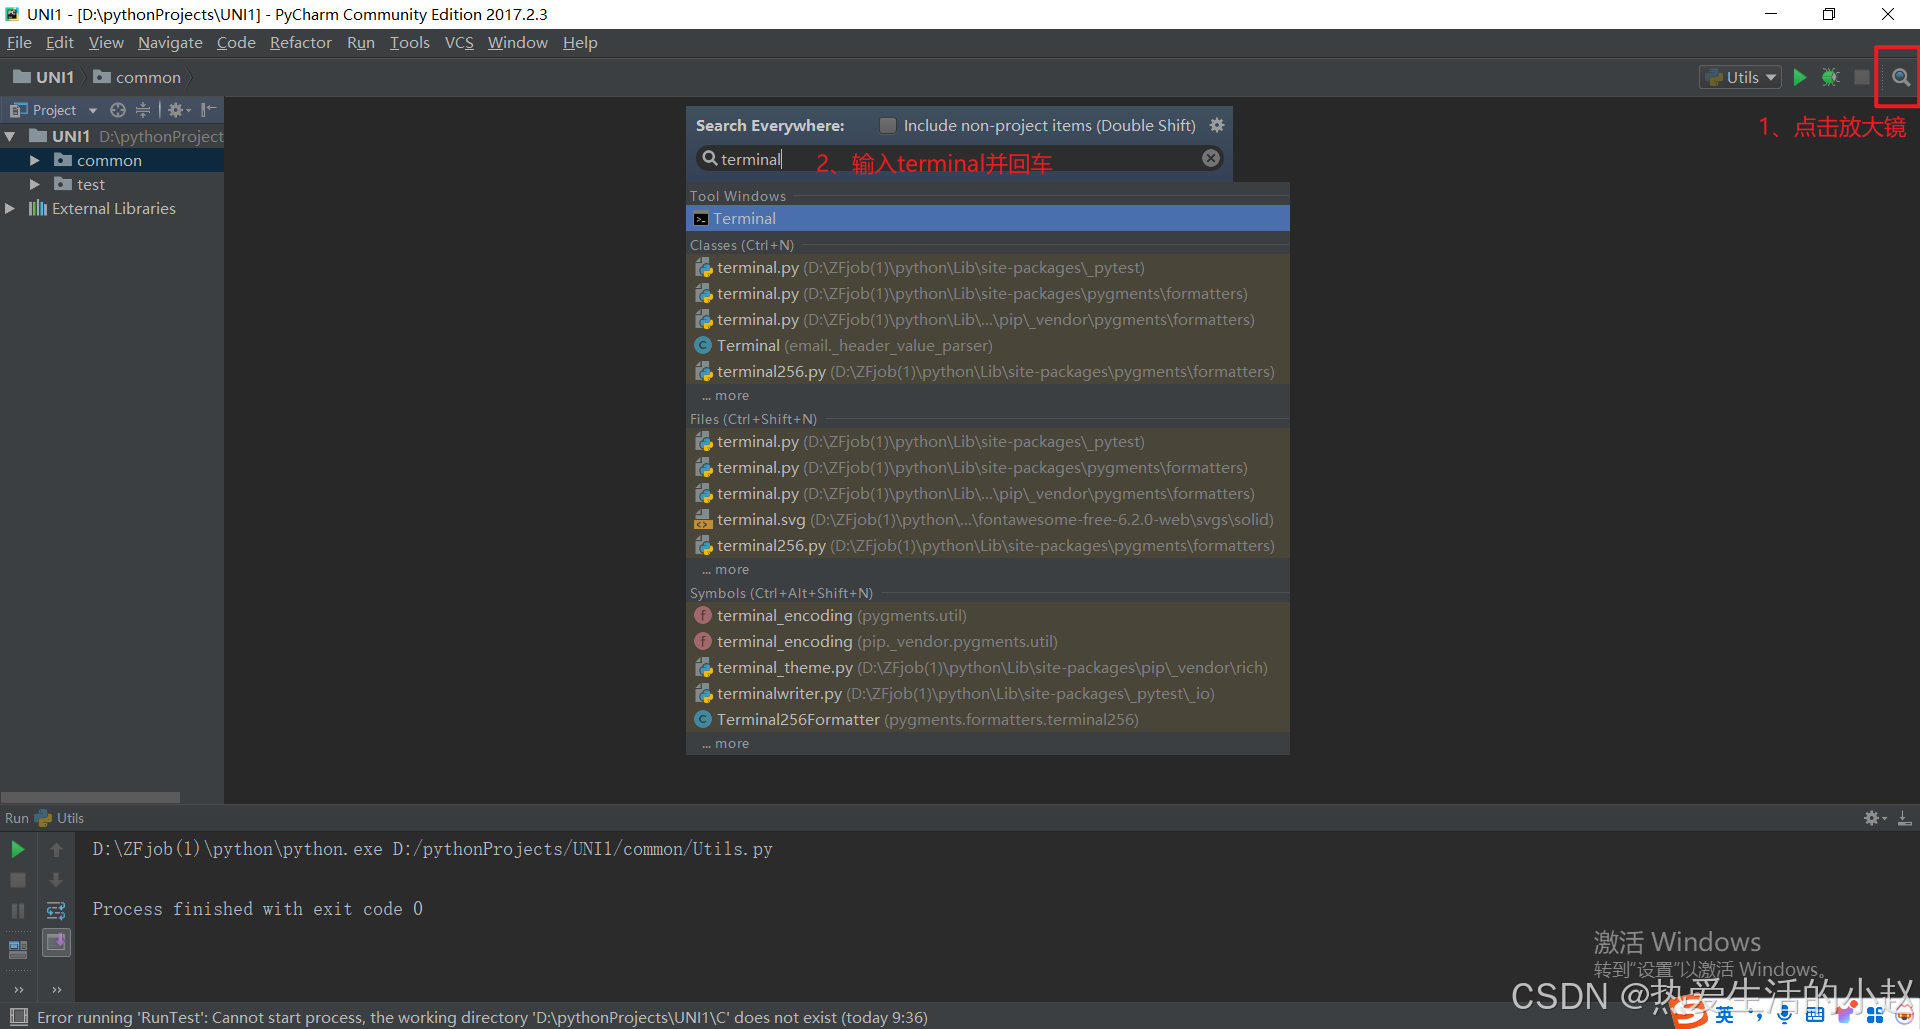Open terminal256.py under Files section
The image size is (1920, 1029).
point(988,546)
